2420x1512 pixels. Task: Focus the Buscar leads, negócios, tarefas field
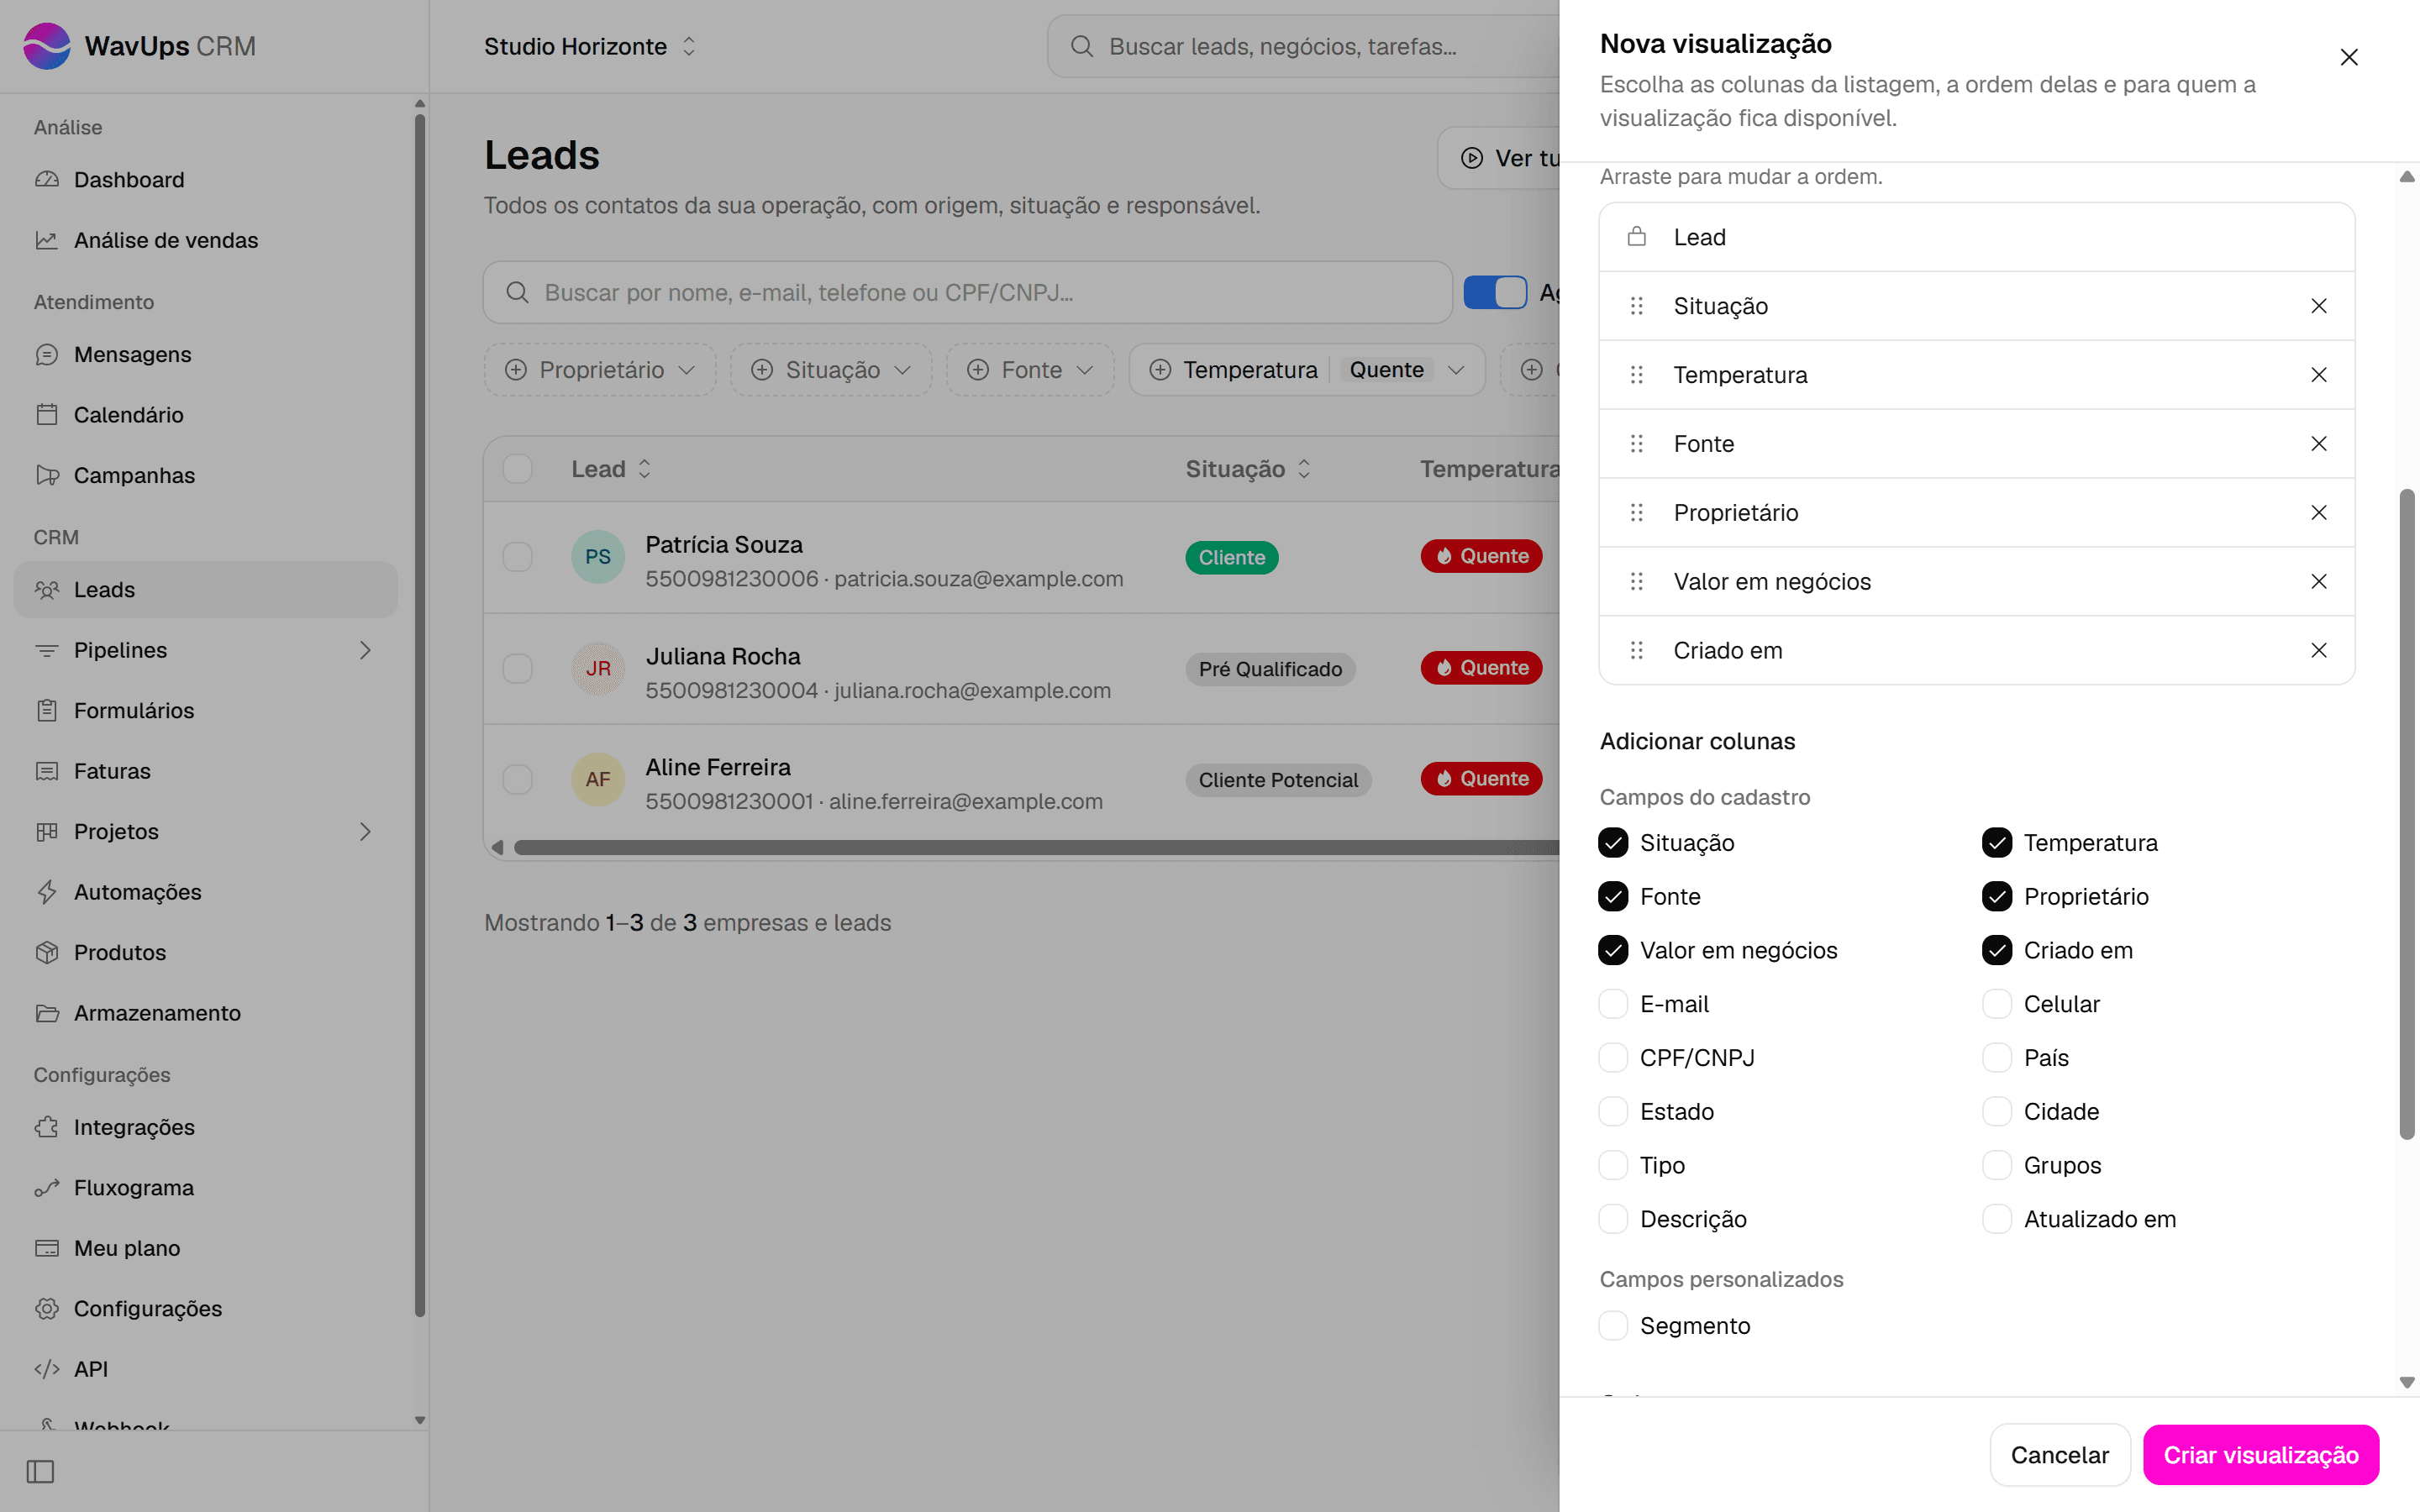pos(1305,46)
